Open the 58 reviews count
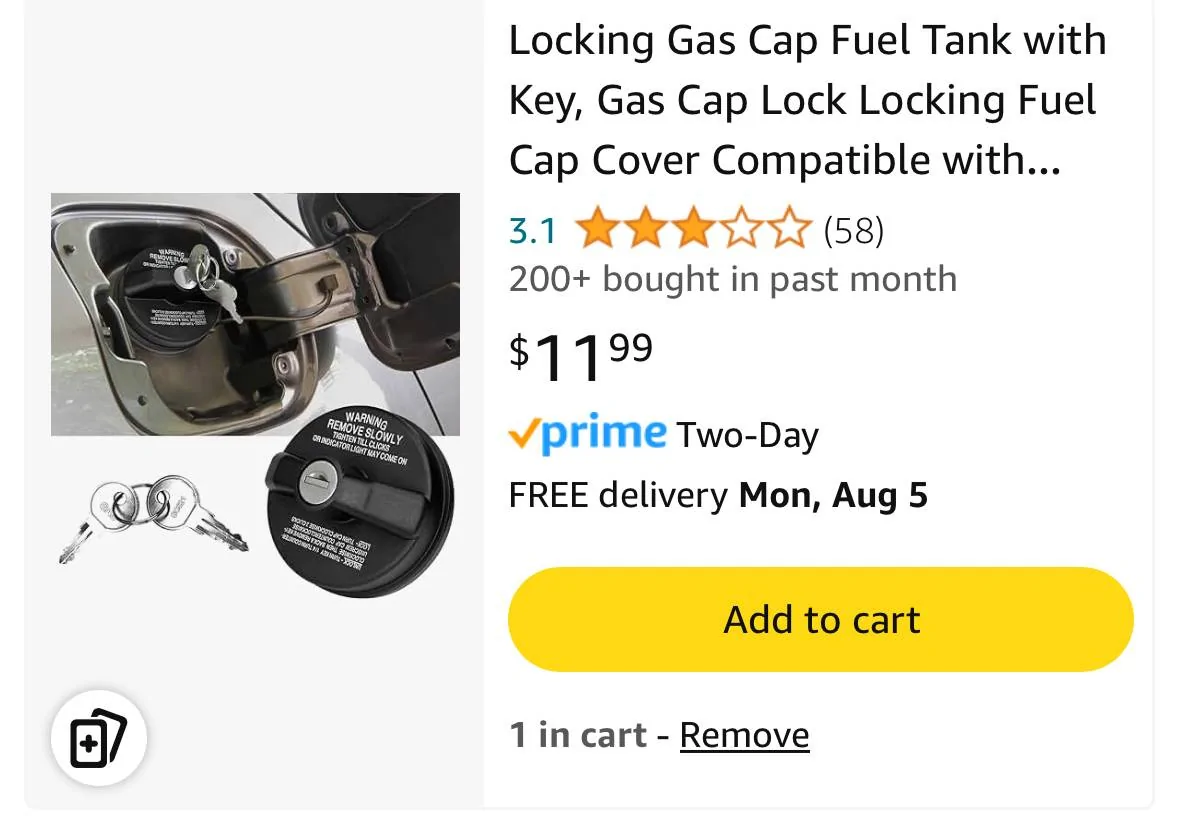This screenshot has width=1179, height=830. pyautogui.click(x=853, y=231)
